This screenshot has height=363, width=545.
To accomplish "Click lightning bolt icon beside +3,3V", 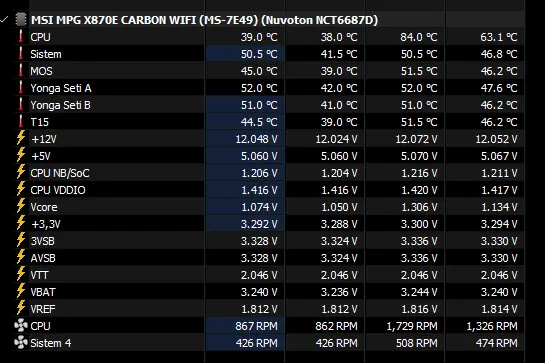I will [21, 223].
